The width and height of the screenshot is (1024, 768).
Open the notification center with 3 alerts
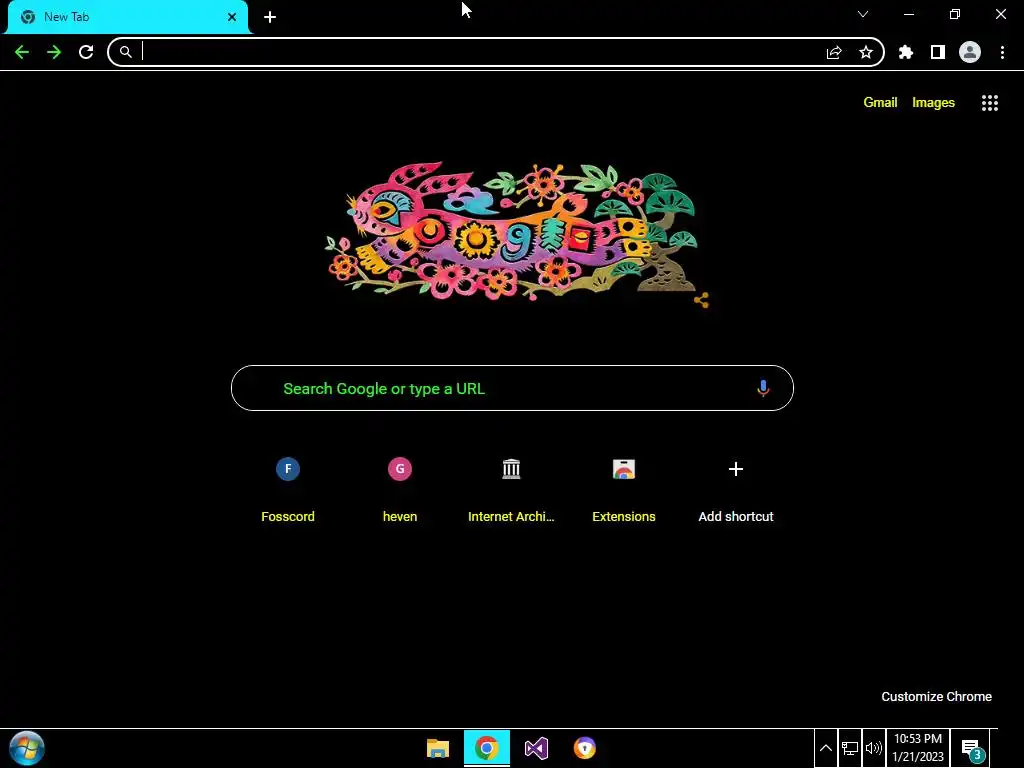tap(971, 749)
